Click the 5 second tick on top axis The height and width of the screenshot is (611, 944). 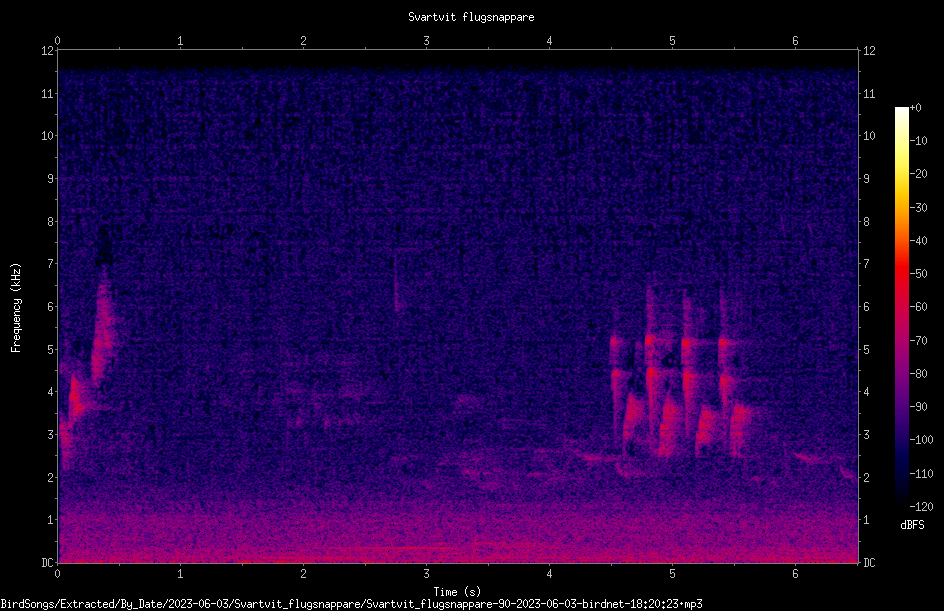point(672,41)
